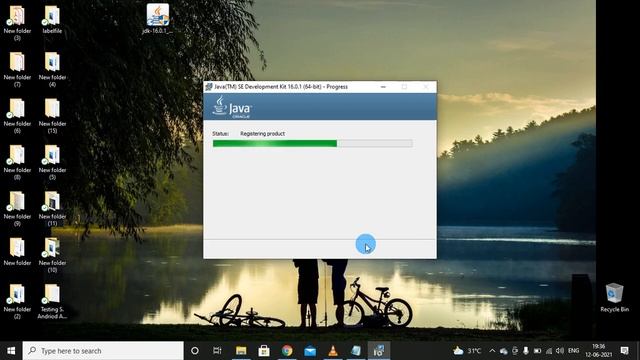Click the Cortana circle on taskbar
640x360 pixels.
[195, 351]
